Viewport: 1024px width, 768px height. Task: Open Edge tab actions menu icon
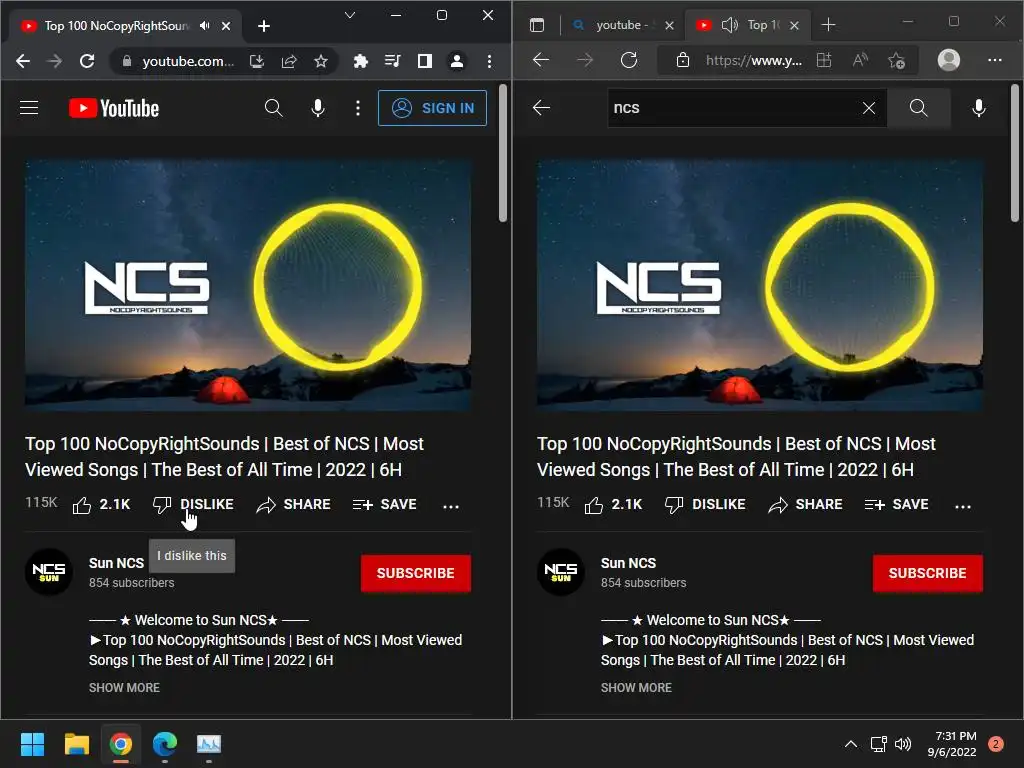(537, 25)
